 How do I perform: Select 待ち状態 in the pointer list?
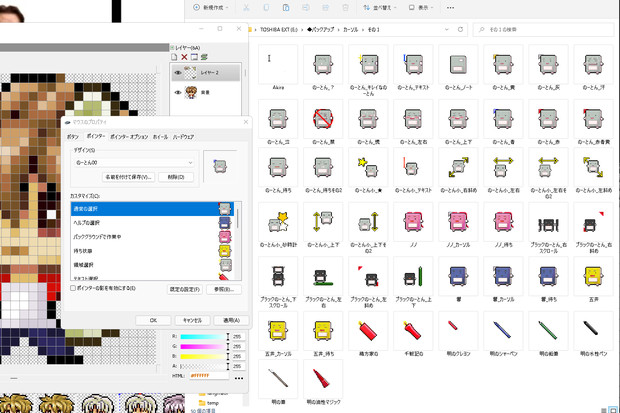(x=152, y=251)
